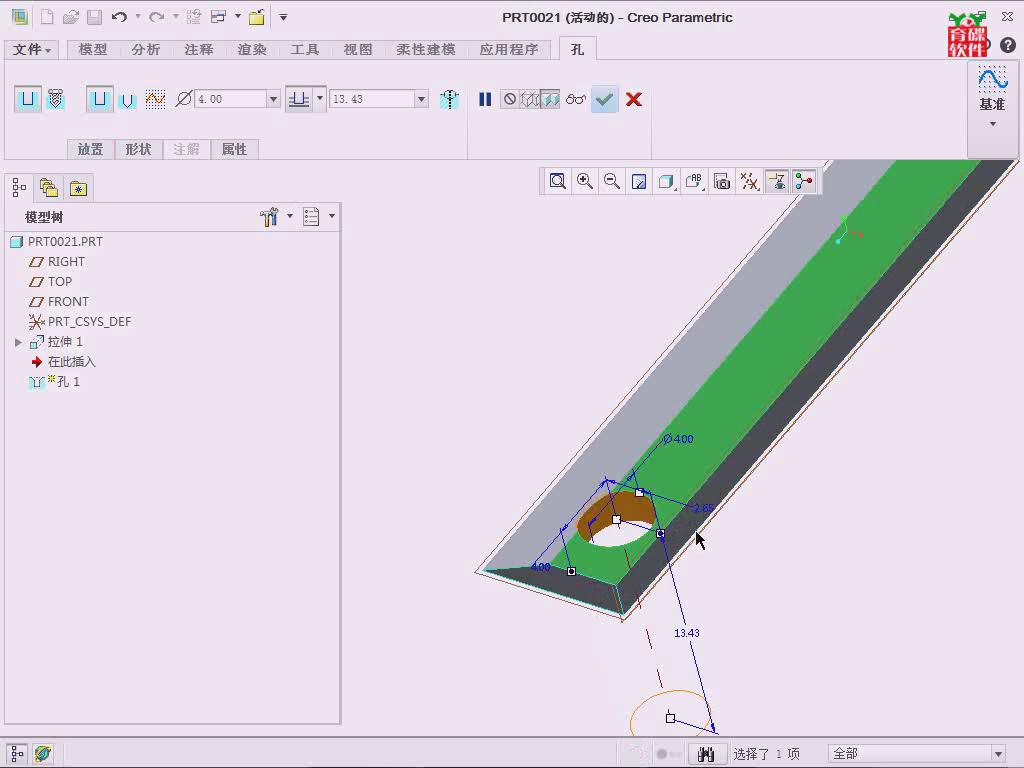Pause the hole feature tool

pos(485,99)
